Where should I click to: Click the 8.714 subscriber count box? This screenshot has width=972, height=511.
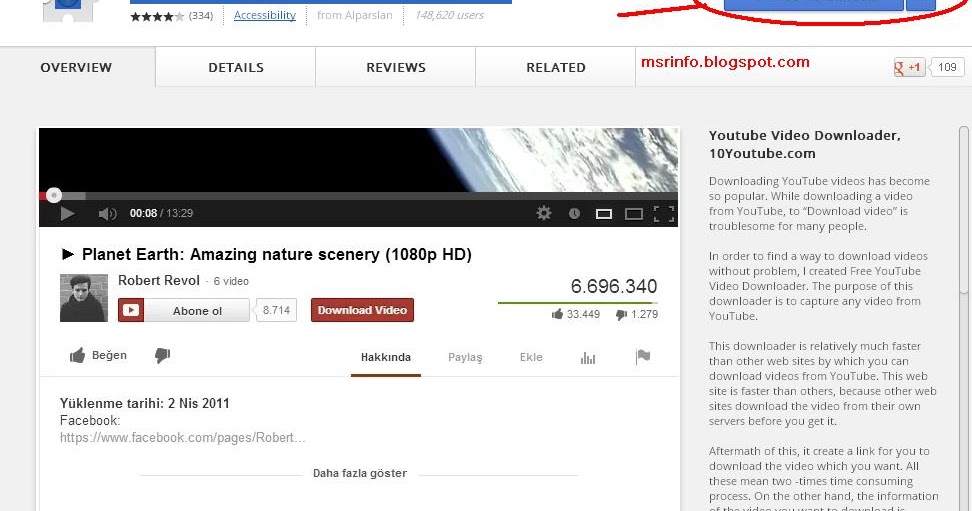point(276,310)
